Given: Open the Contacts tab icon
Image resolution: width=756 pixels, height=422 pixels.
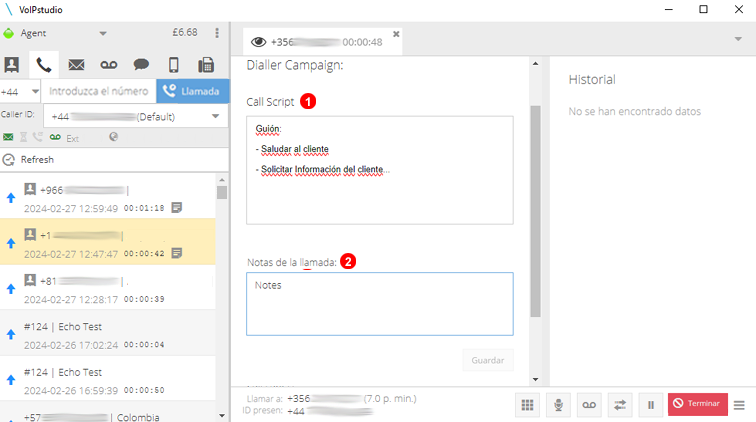Looking at the screenshot, I should click(x=12, y=65).
